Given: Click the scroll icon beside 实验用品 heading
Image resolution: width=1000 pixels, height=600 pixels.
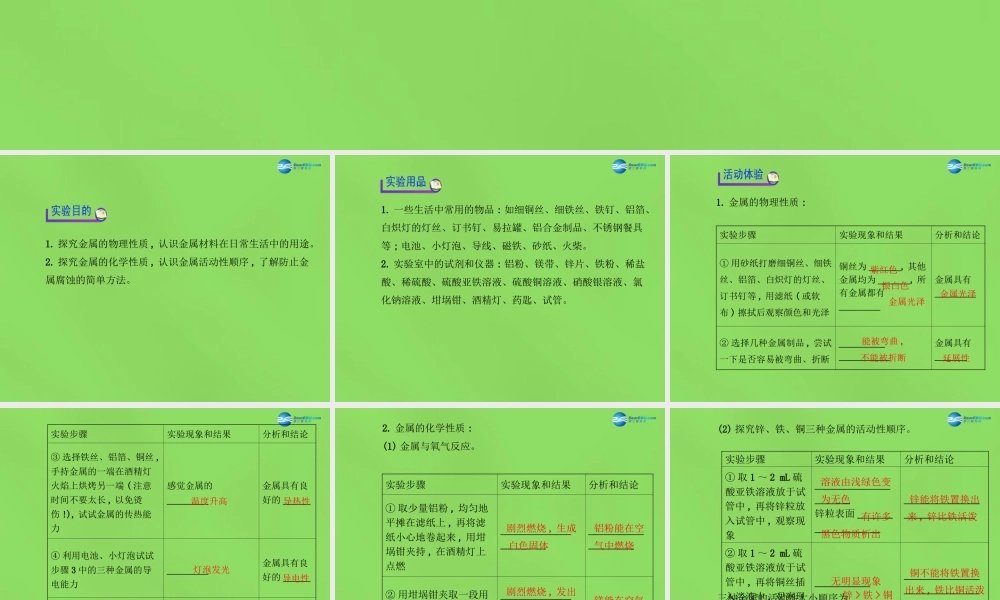Looking at the screenshot, I should (x=436, y=184).
